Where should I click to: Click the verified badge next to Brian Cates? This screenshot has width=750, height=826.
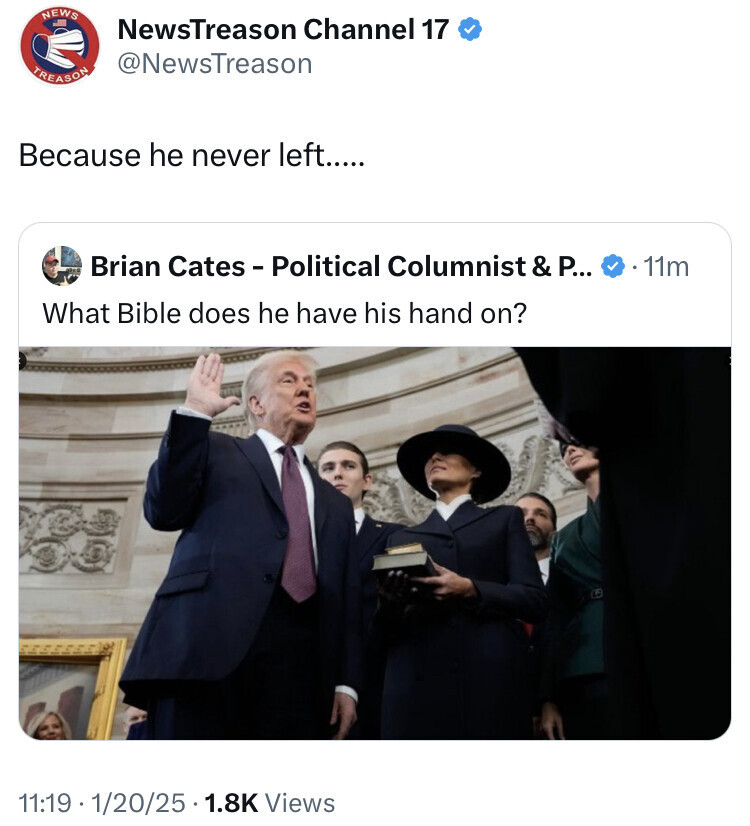[x=612, y=267]
